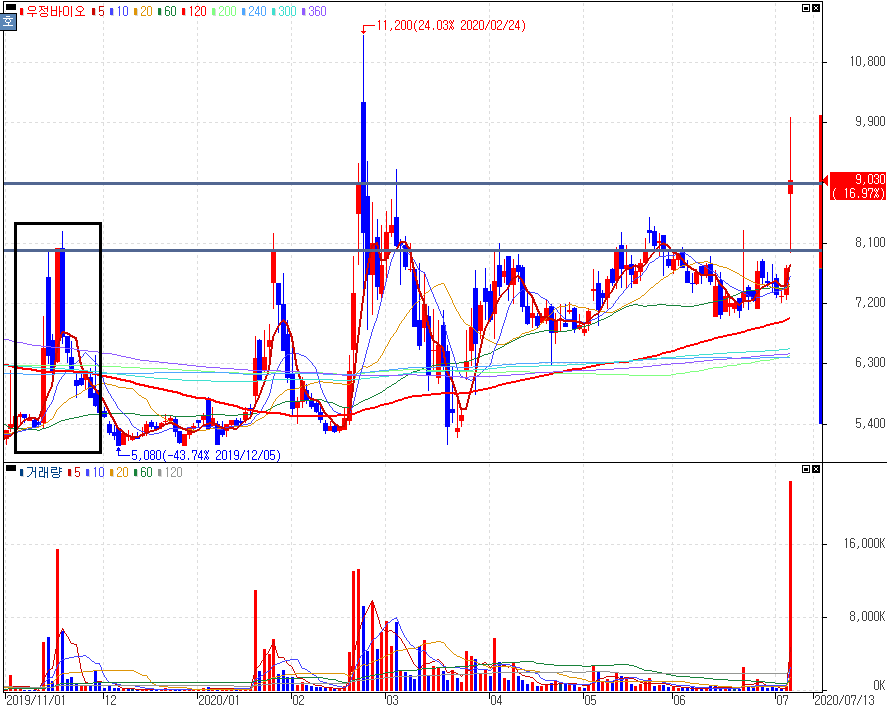887x708 pixels.
Task: Click the 05 month marker on time axis
Action: [590, 700]
